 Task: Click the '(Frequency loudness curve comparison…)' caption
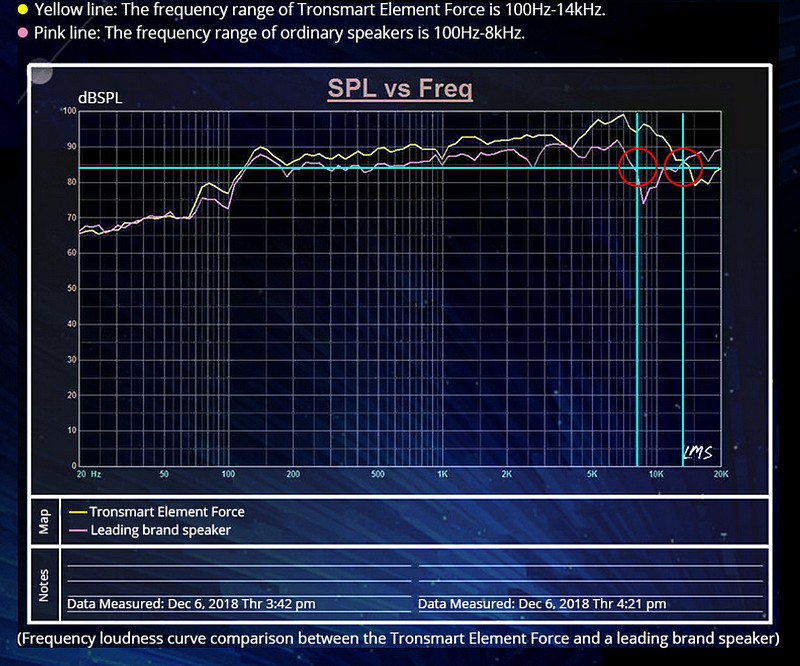click(x=398, y=639)
